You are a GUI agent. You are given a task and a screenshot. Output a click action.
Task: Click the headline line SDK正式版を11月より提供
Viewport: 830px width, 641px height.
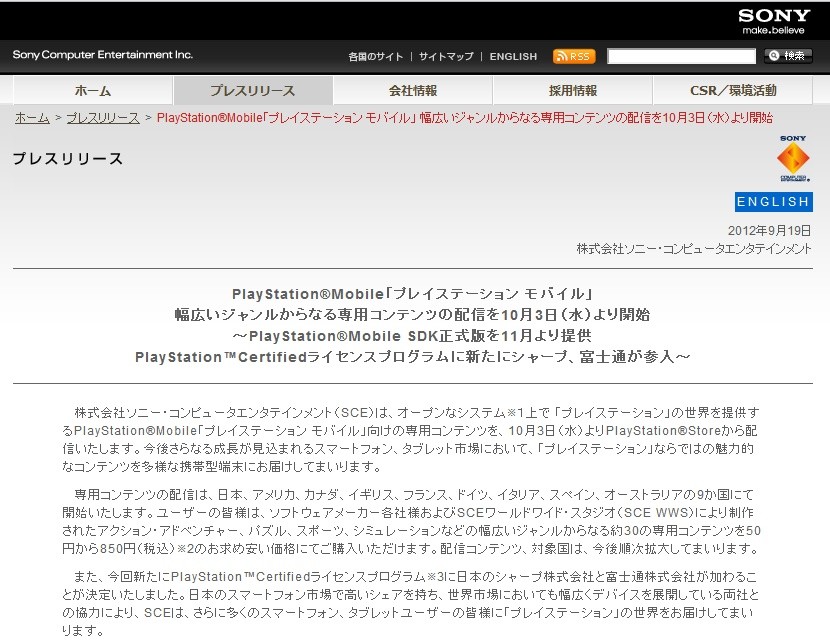click(413, 336)
